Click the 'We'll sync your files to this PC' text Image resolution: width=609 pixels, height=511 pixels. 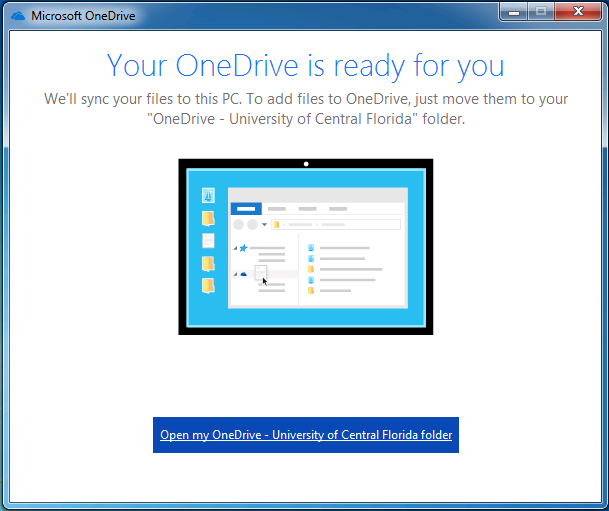click(143, 99)
